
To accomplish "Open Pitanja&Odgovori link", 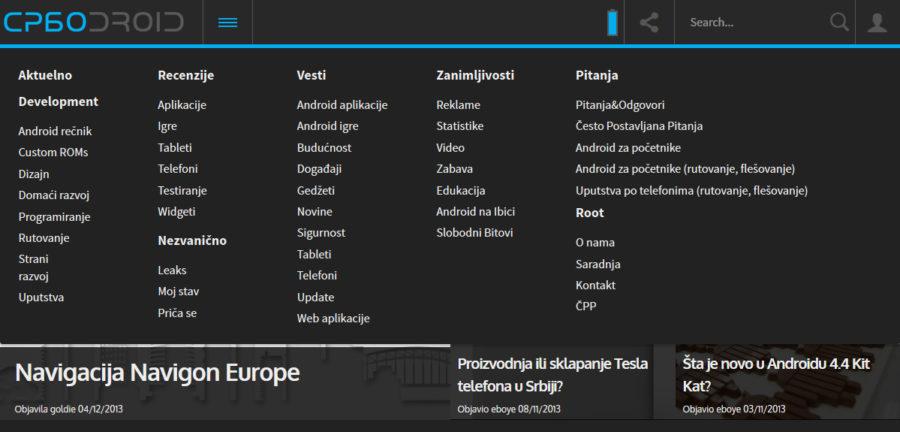I will [x=620, y=105].
